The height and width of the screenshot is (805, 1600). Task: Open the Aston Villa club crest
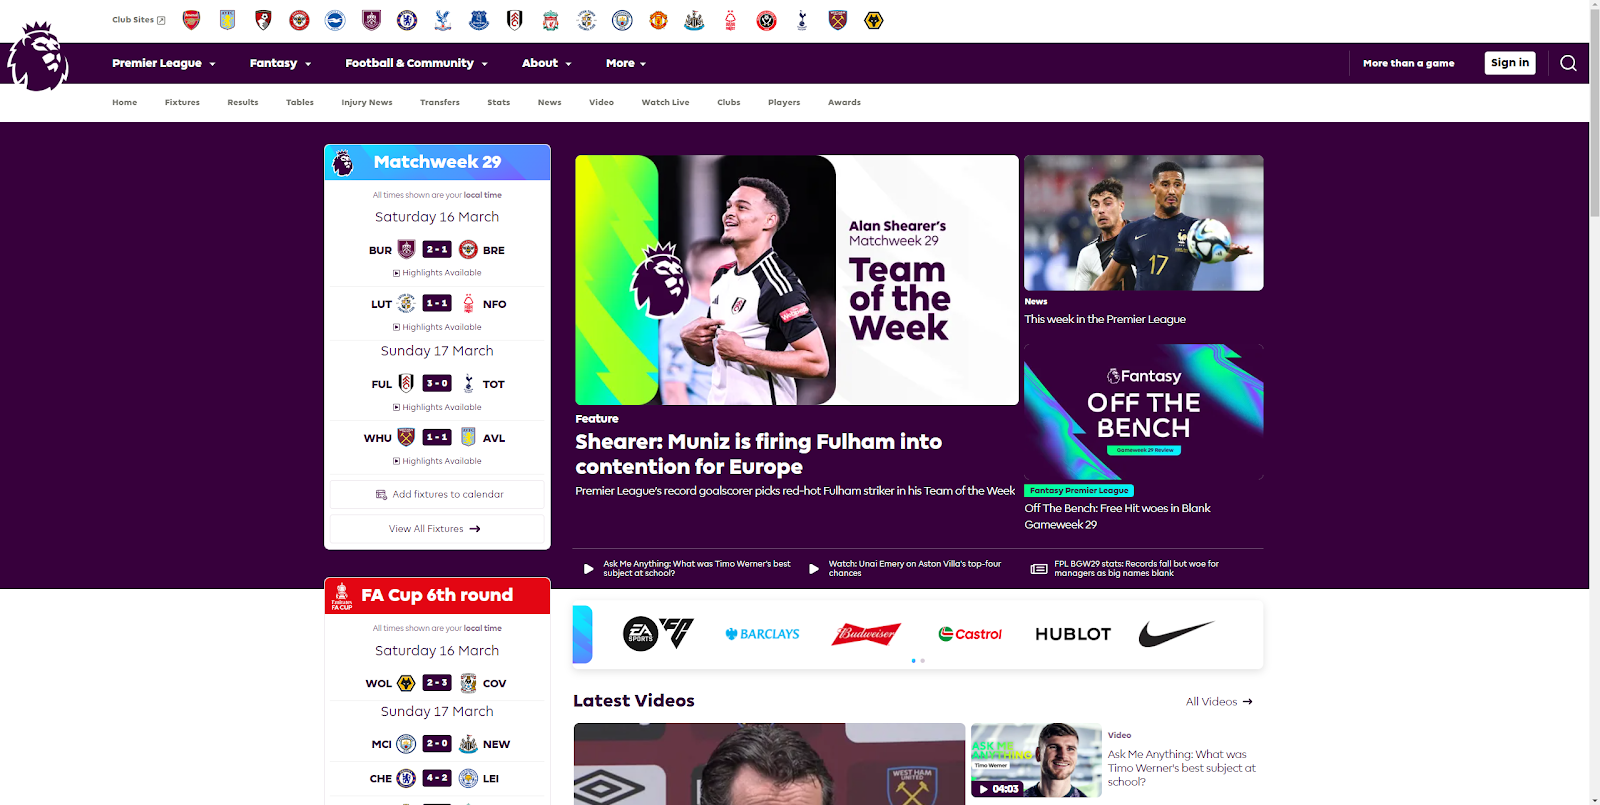click(x=227, y=20)
